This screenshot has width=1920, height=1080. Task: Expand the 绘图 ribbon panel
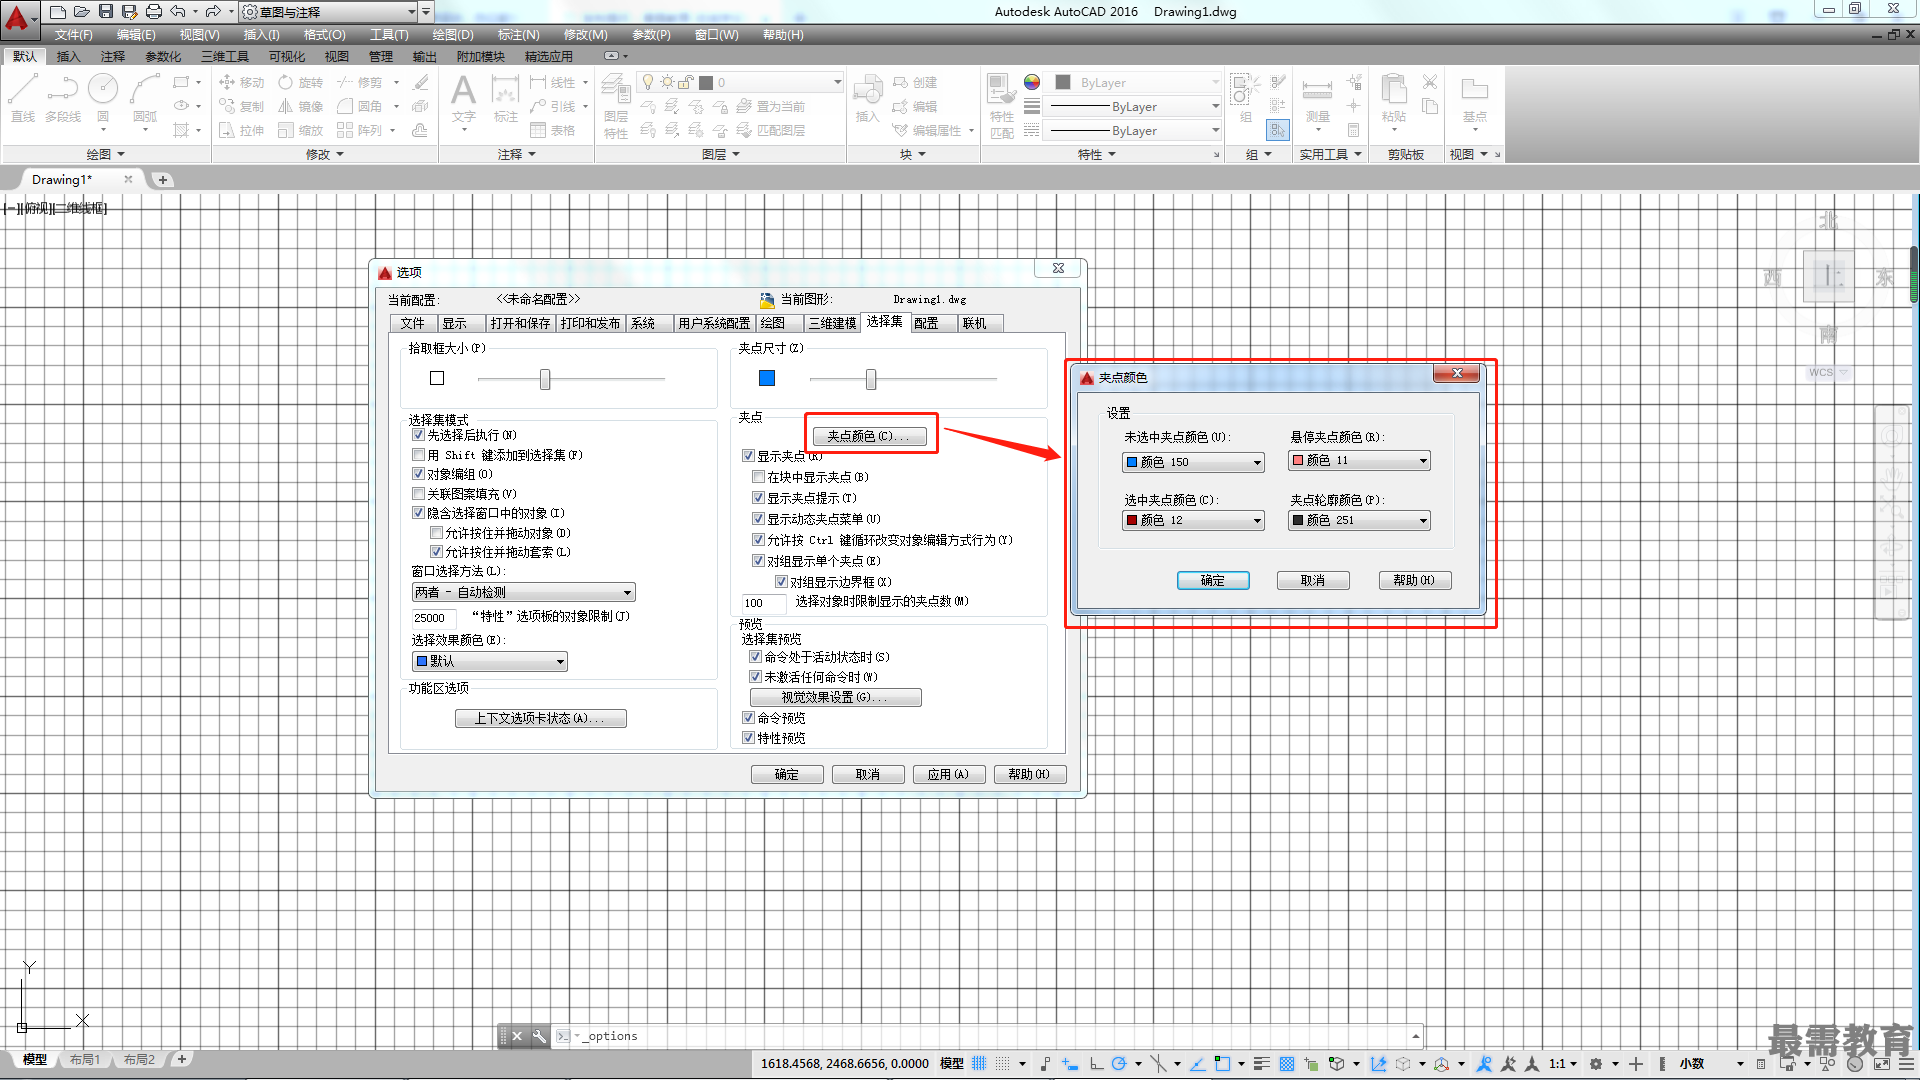pos(105,154)
